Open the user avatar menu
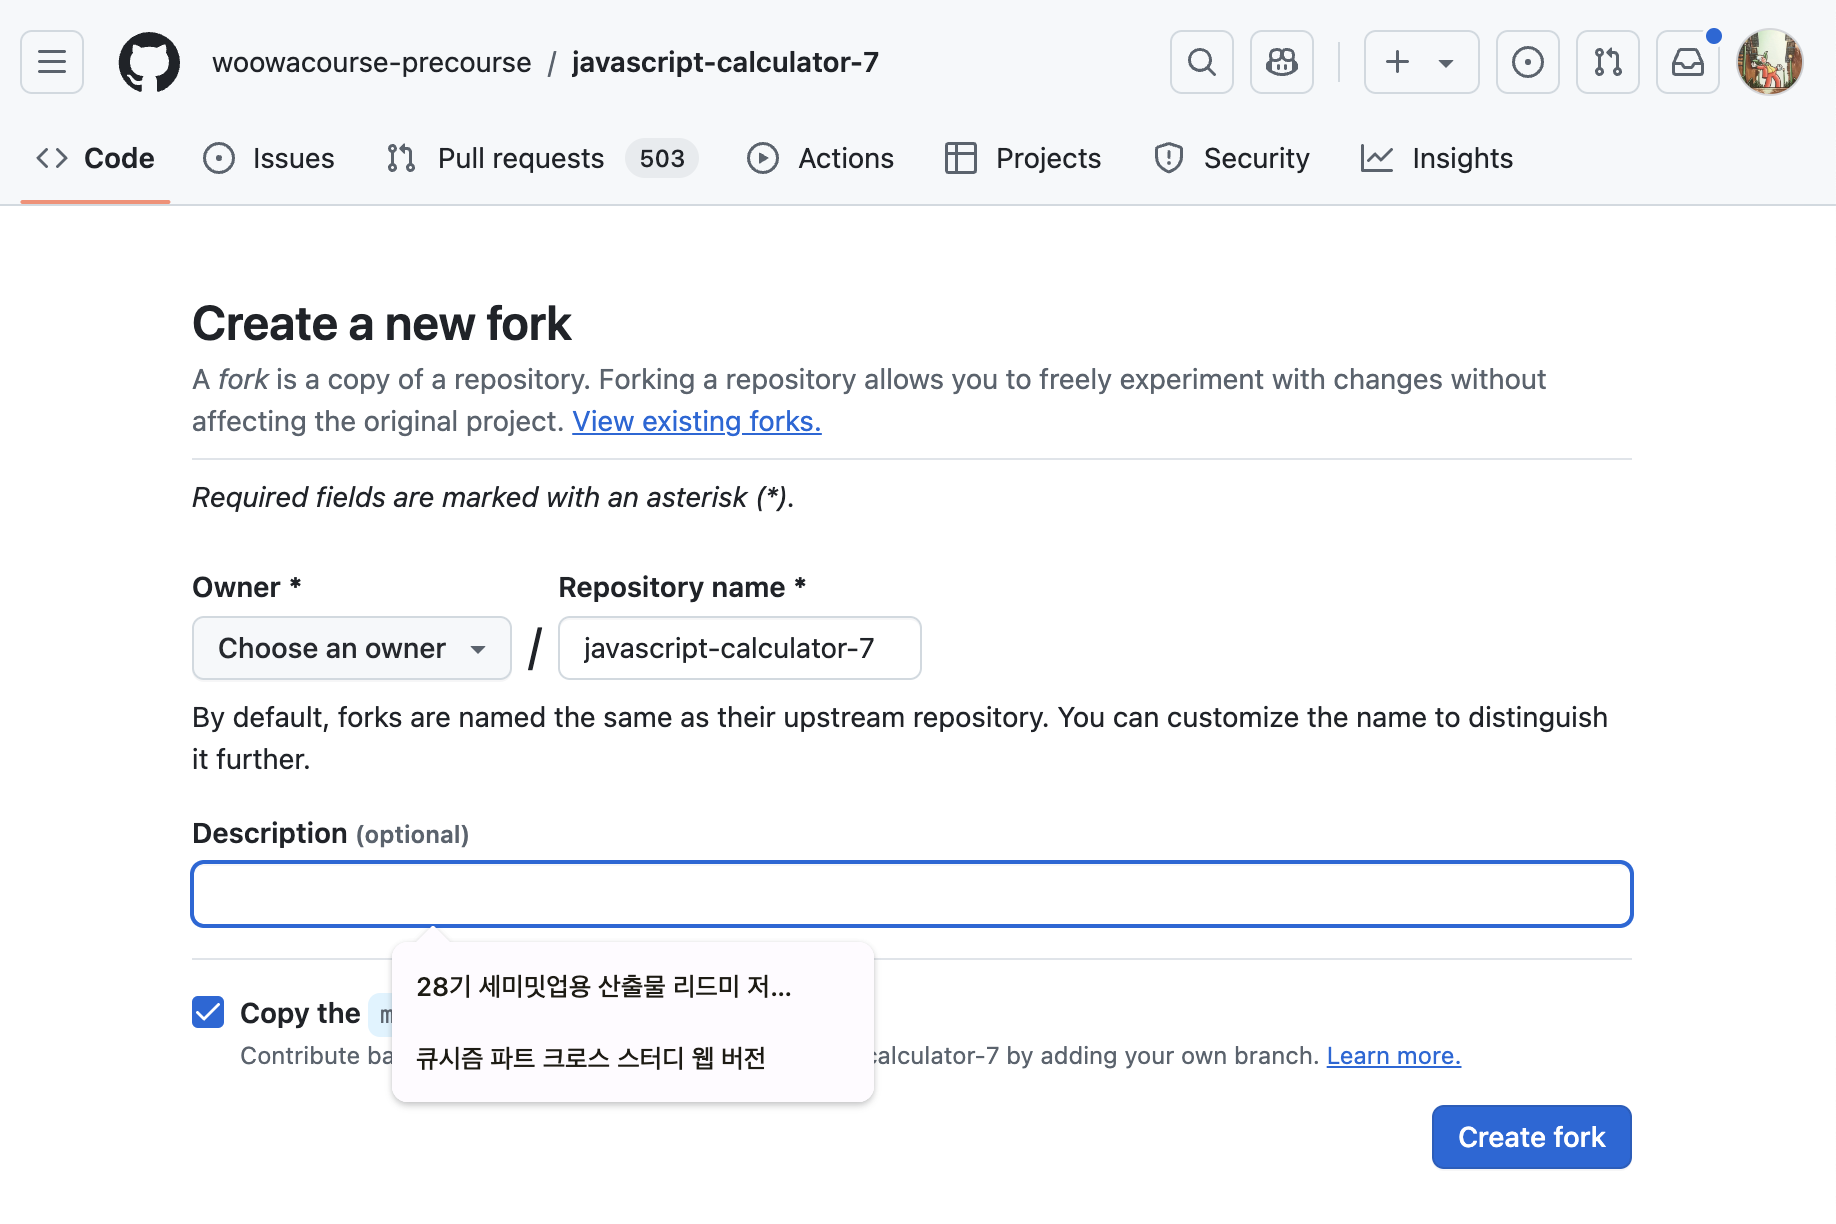Viewport: 1836px width, 1224px height. (x=1770, y=62)
